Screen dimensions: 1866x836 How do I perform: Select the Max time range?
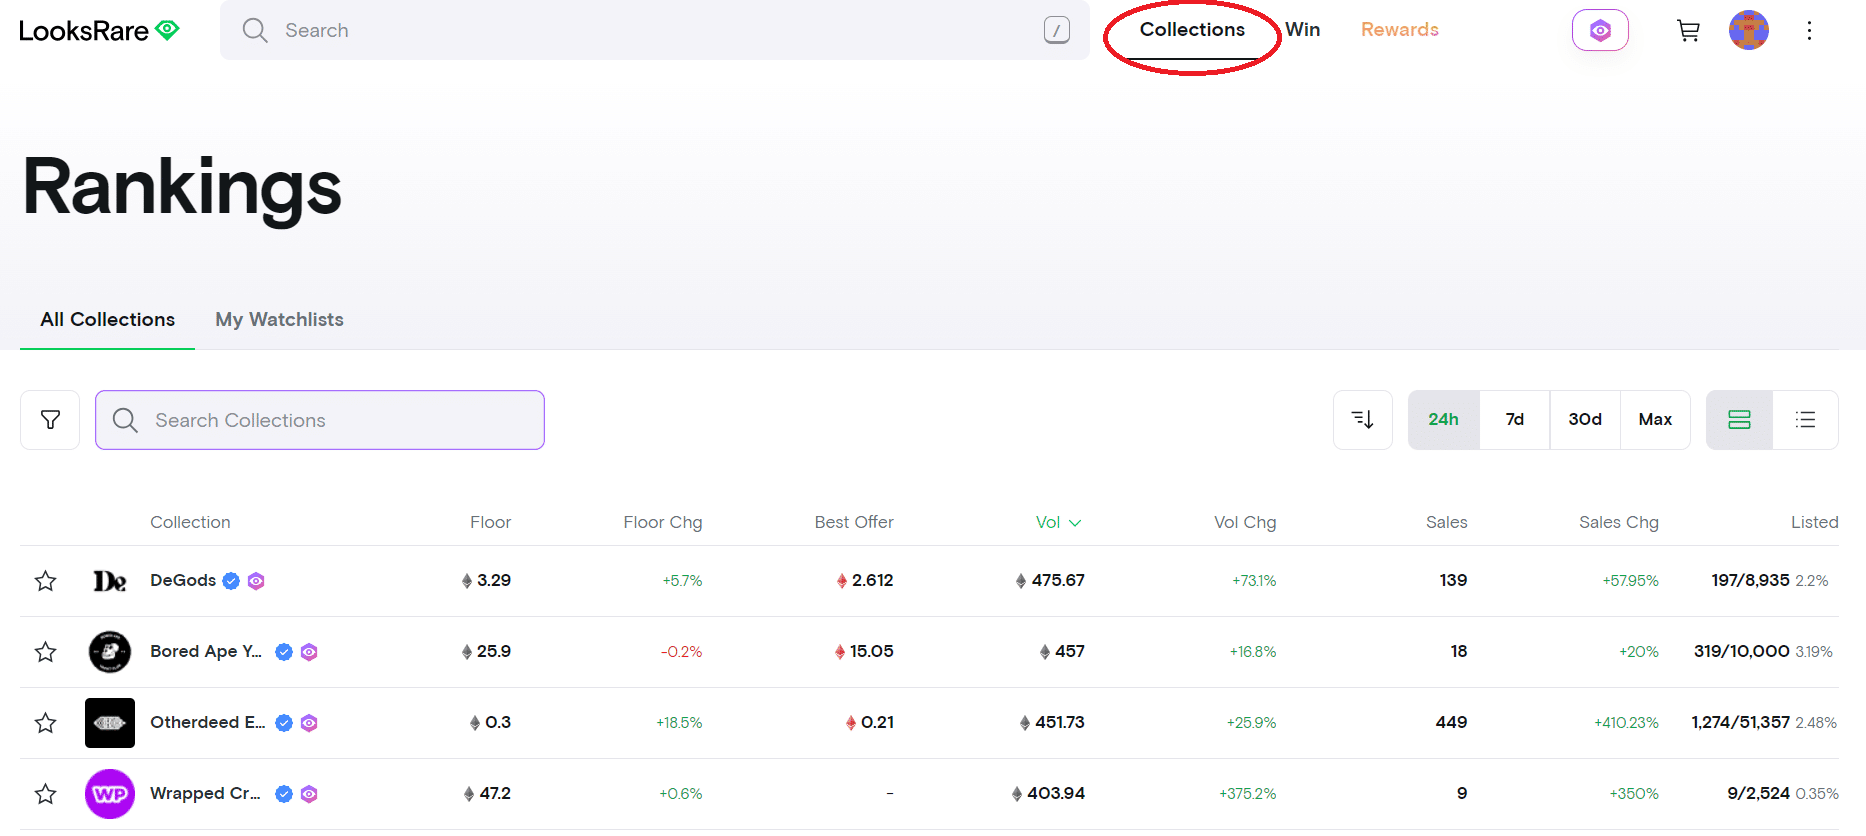coord(1655,420)
